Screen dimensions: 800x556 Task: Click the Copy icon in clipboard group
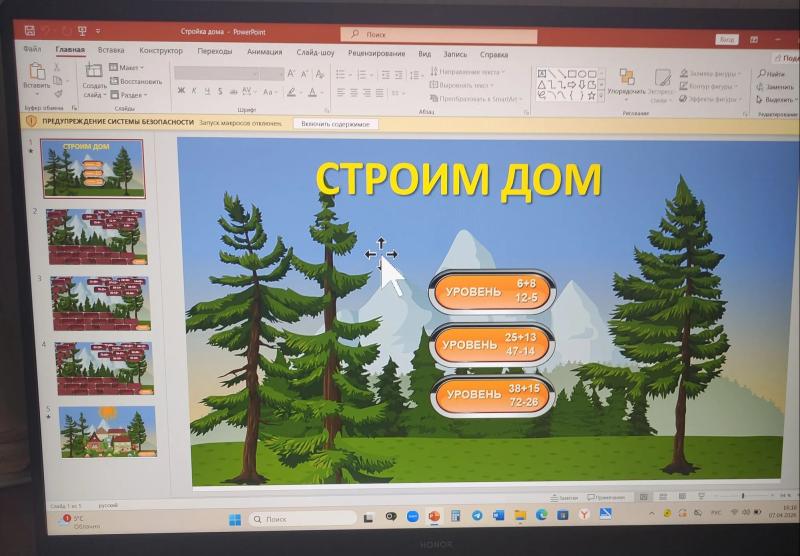[x=58, y=80]
